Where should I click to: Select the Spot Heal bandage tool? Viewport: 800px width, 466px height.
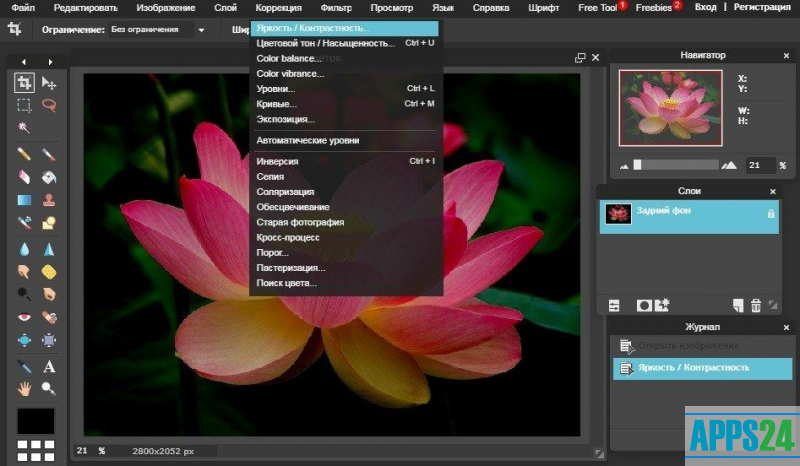pyautogui.click(x=49, y=317)
